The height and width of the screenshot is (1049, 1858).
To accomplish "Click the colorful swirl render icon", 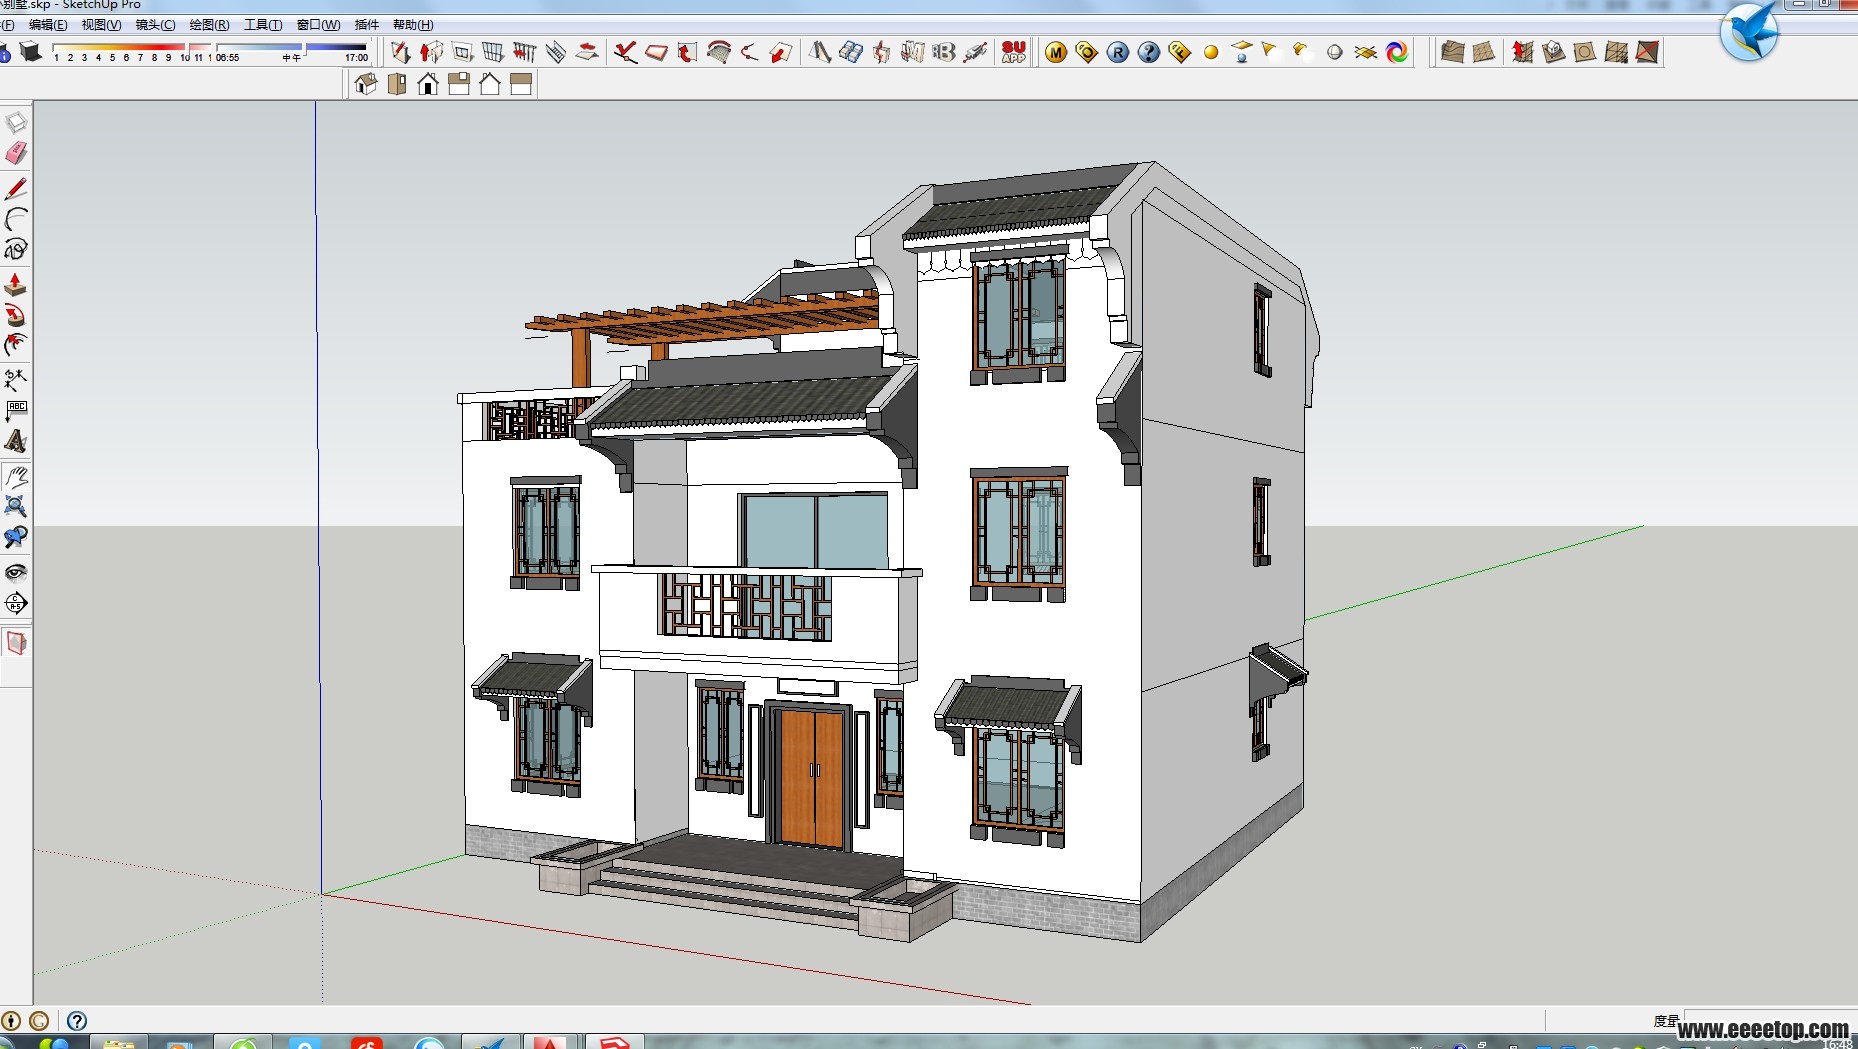I will click(1397, 52).
